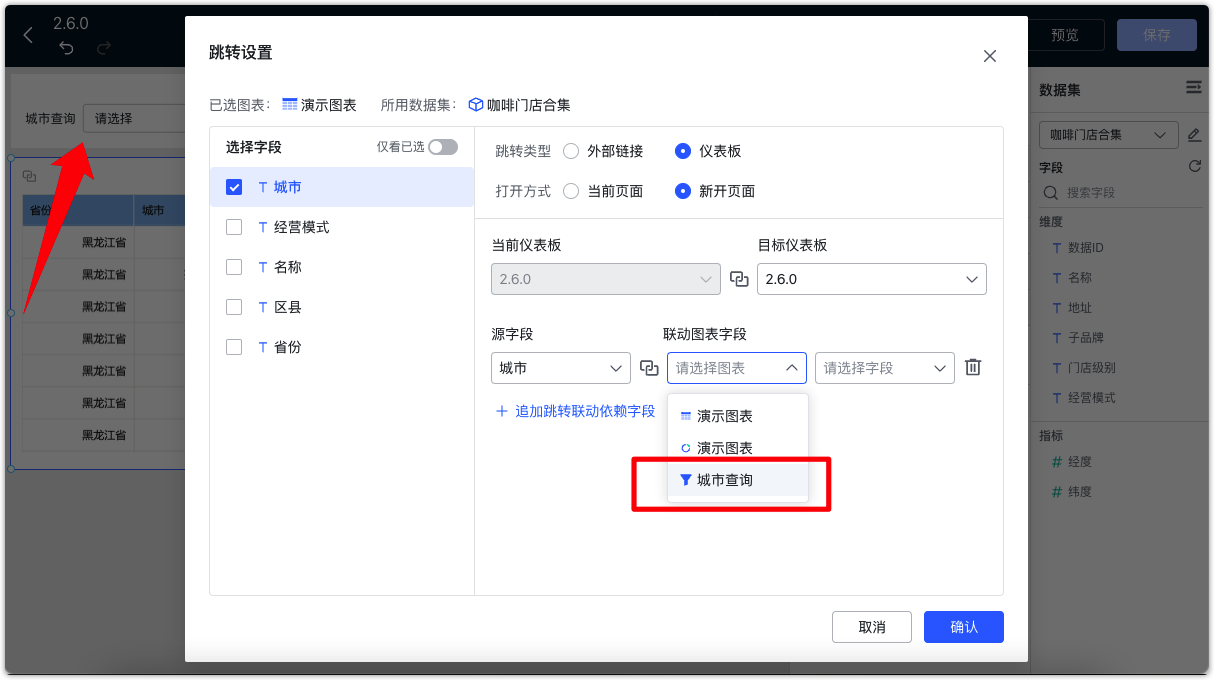Open the 请选择字段 dropdown
The height and width of the screenshot is (680, 1214).
[x=884, y=368]
